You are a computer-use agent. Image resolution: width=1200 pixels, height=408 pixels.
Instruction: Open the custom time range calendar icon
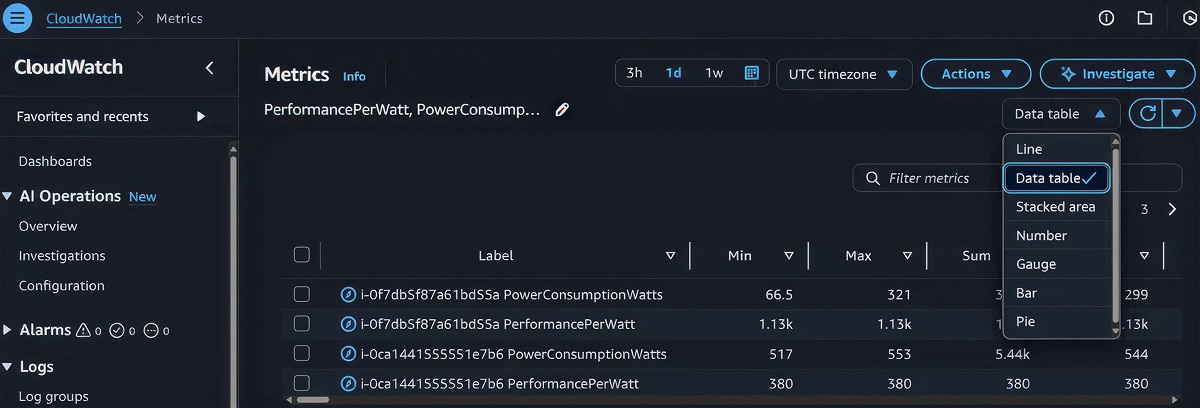[751, 73]
